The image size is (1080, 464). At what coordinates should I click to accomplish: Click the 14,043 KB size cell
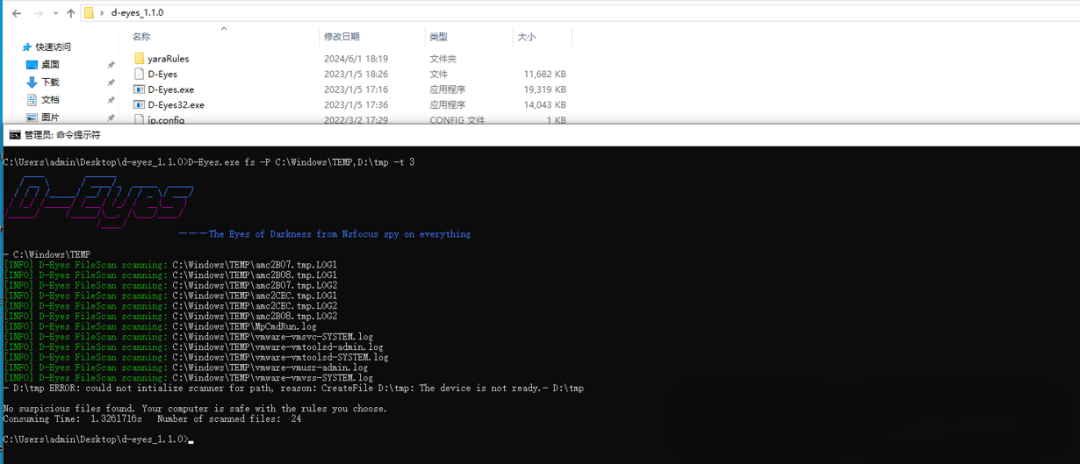point(545,105)
